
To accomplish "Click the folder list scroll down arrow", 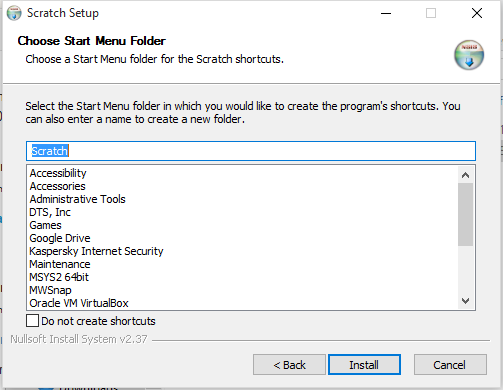I will [x=465, y=301].
